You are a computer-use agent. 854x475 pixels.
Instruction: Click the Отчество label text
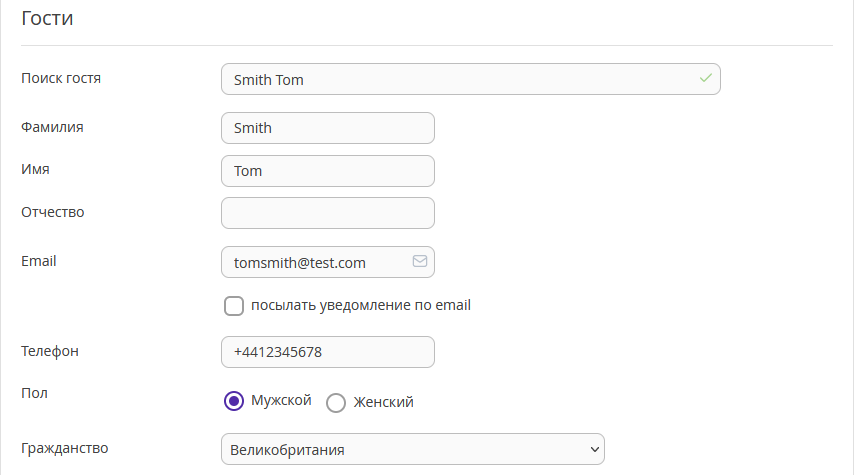[x=53, y=212]
